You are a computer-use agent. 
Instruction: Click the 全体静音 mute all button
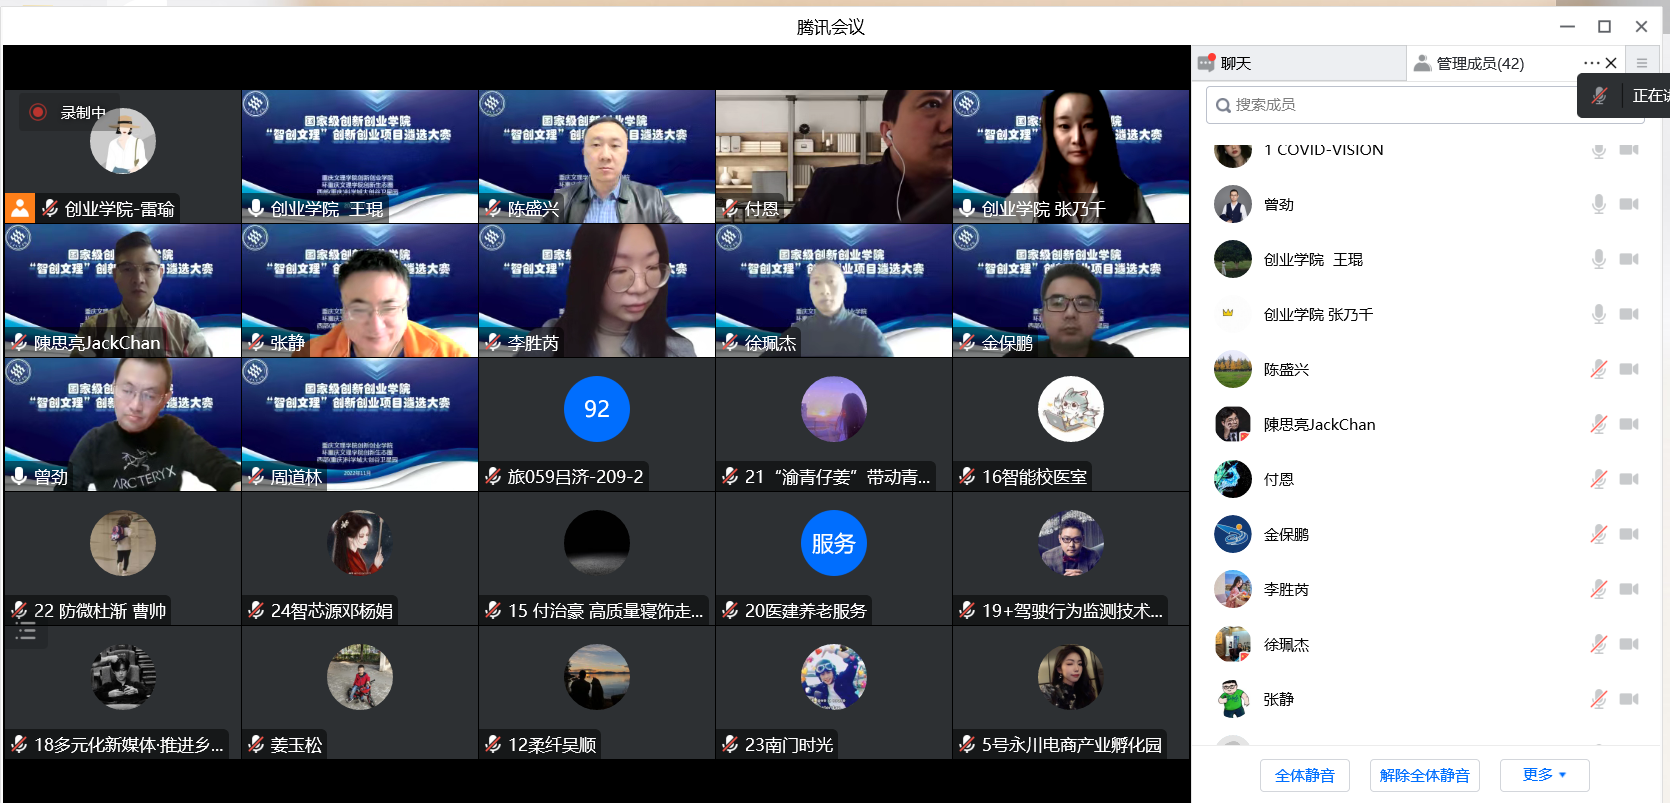pos(1304,775)
